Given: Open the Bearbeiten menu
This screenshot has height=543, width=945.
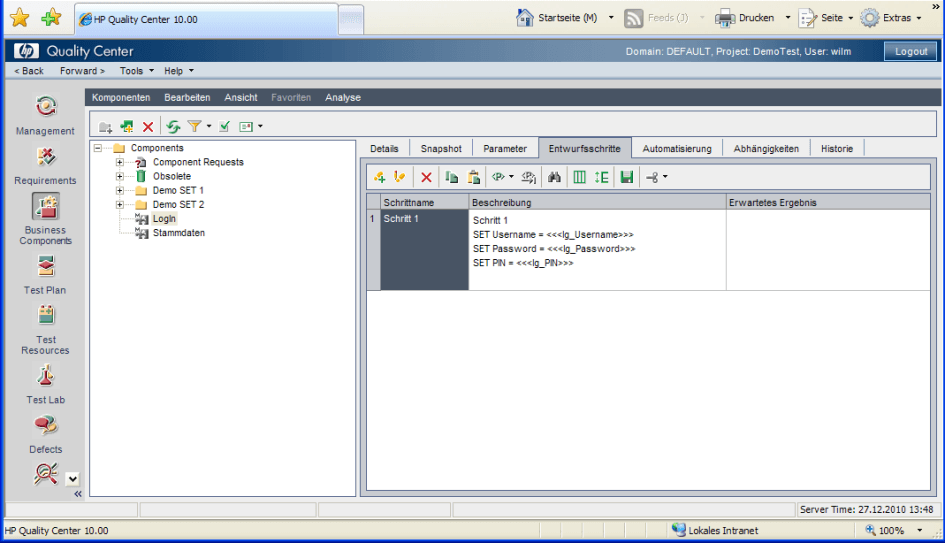Looking at the screenshot, I should 187,98.
